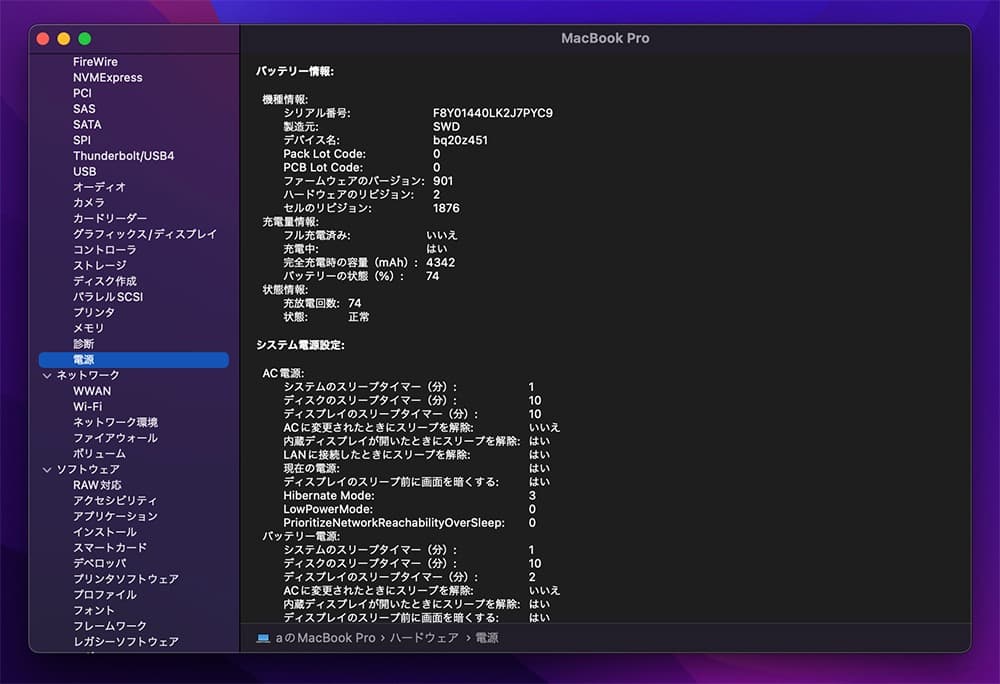Screen dimensions: 1000x684
Task: Select ファイアウォール in the sidebar
Action: pyautogui.click(x=115, y=438)
